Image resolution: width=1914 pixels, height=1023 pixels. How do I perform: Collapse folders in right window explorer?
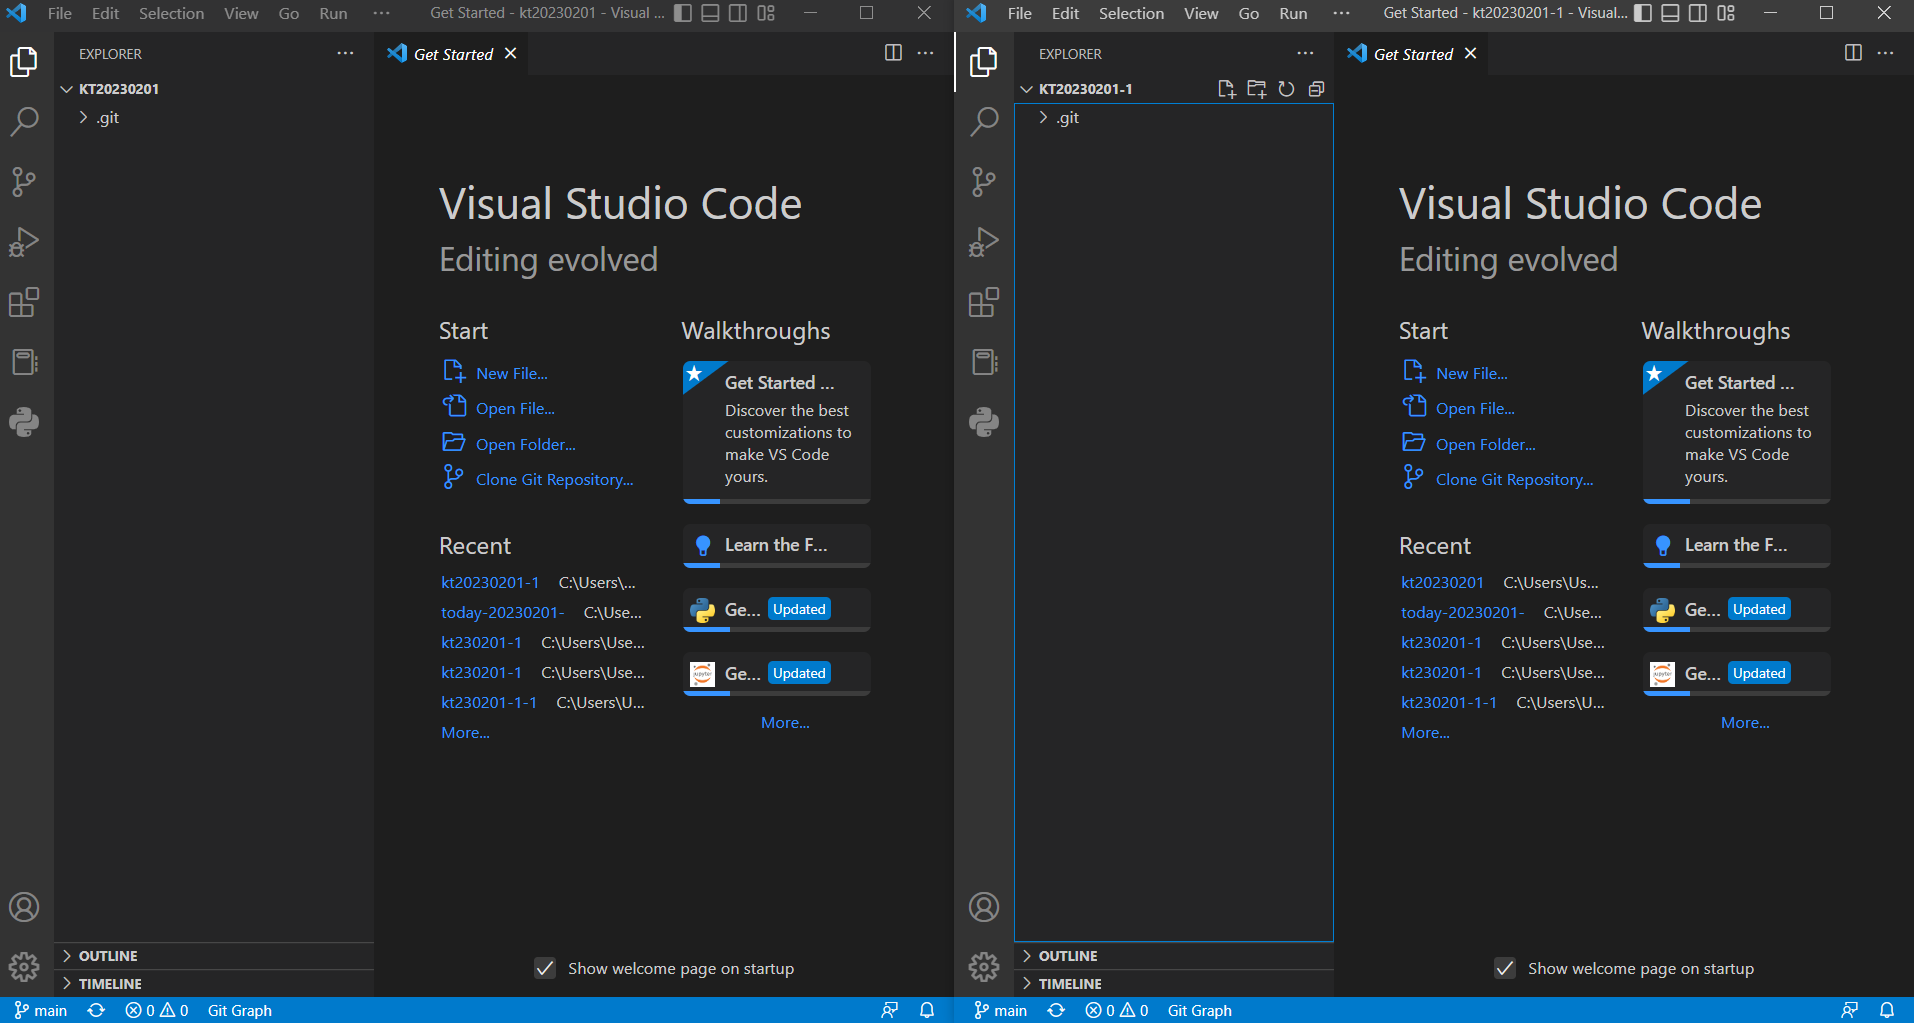point(1317,89)
